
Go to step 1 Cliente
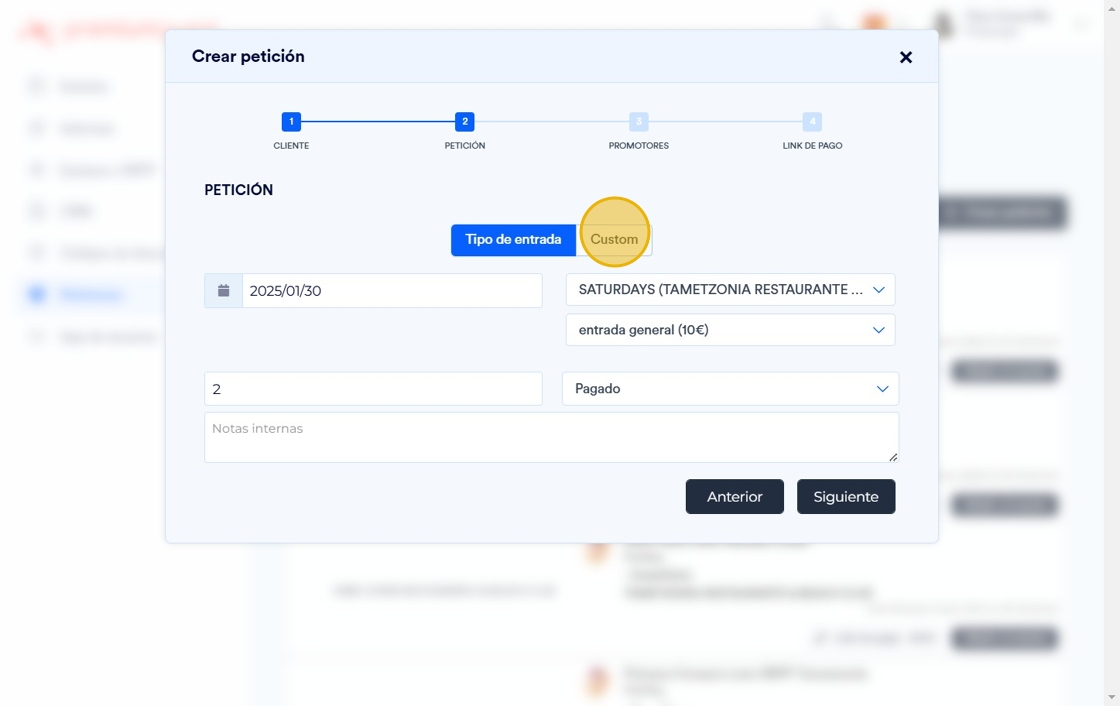pos(291,122)
